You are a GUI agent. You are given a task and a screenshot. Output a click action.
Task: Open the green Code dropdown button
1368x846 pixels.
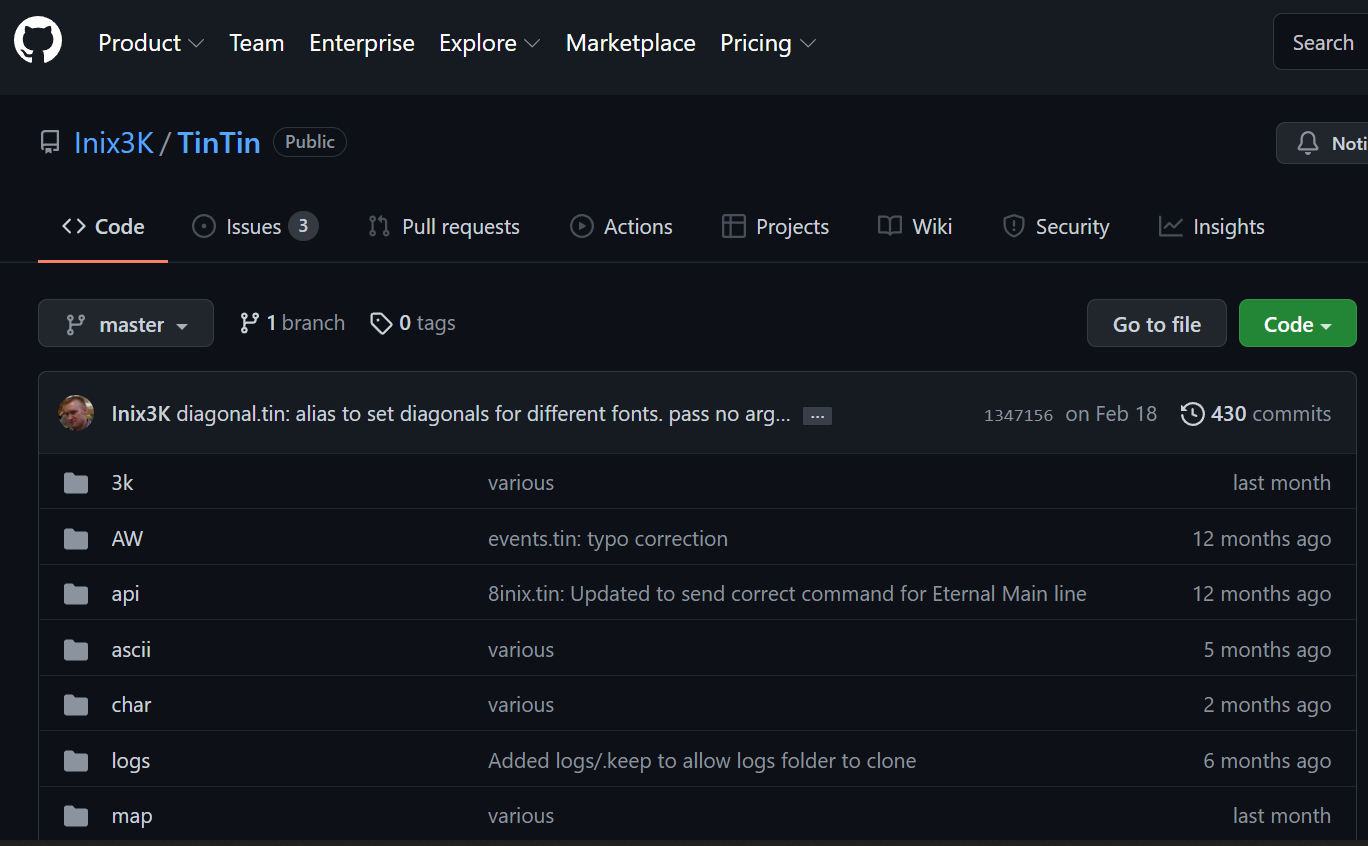[x=1297, y=324]
